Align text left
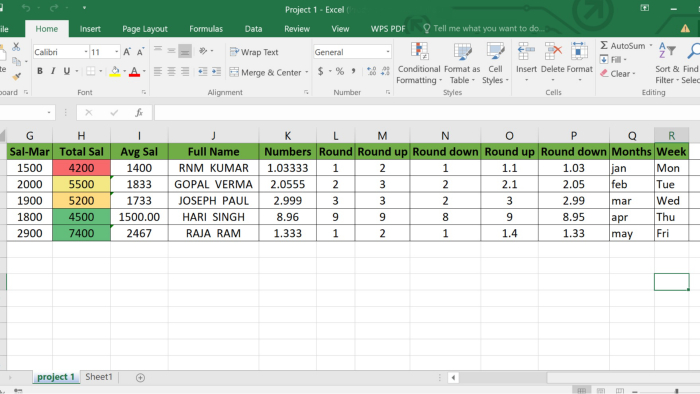The image size is (700, 394). [158, 71]
